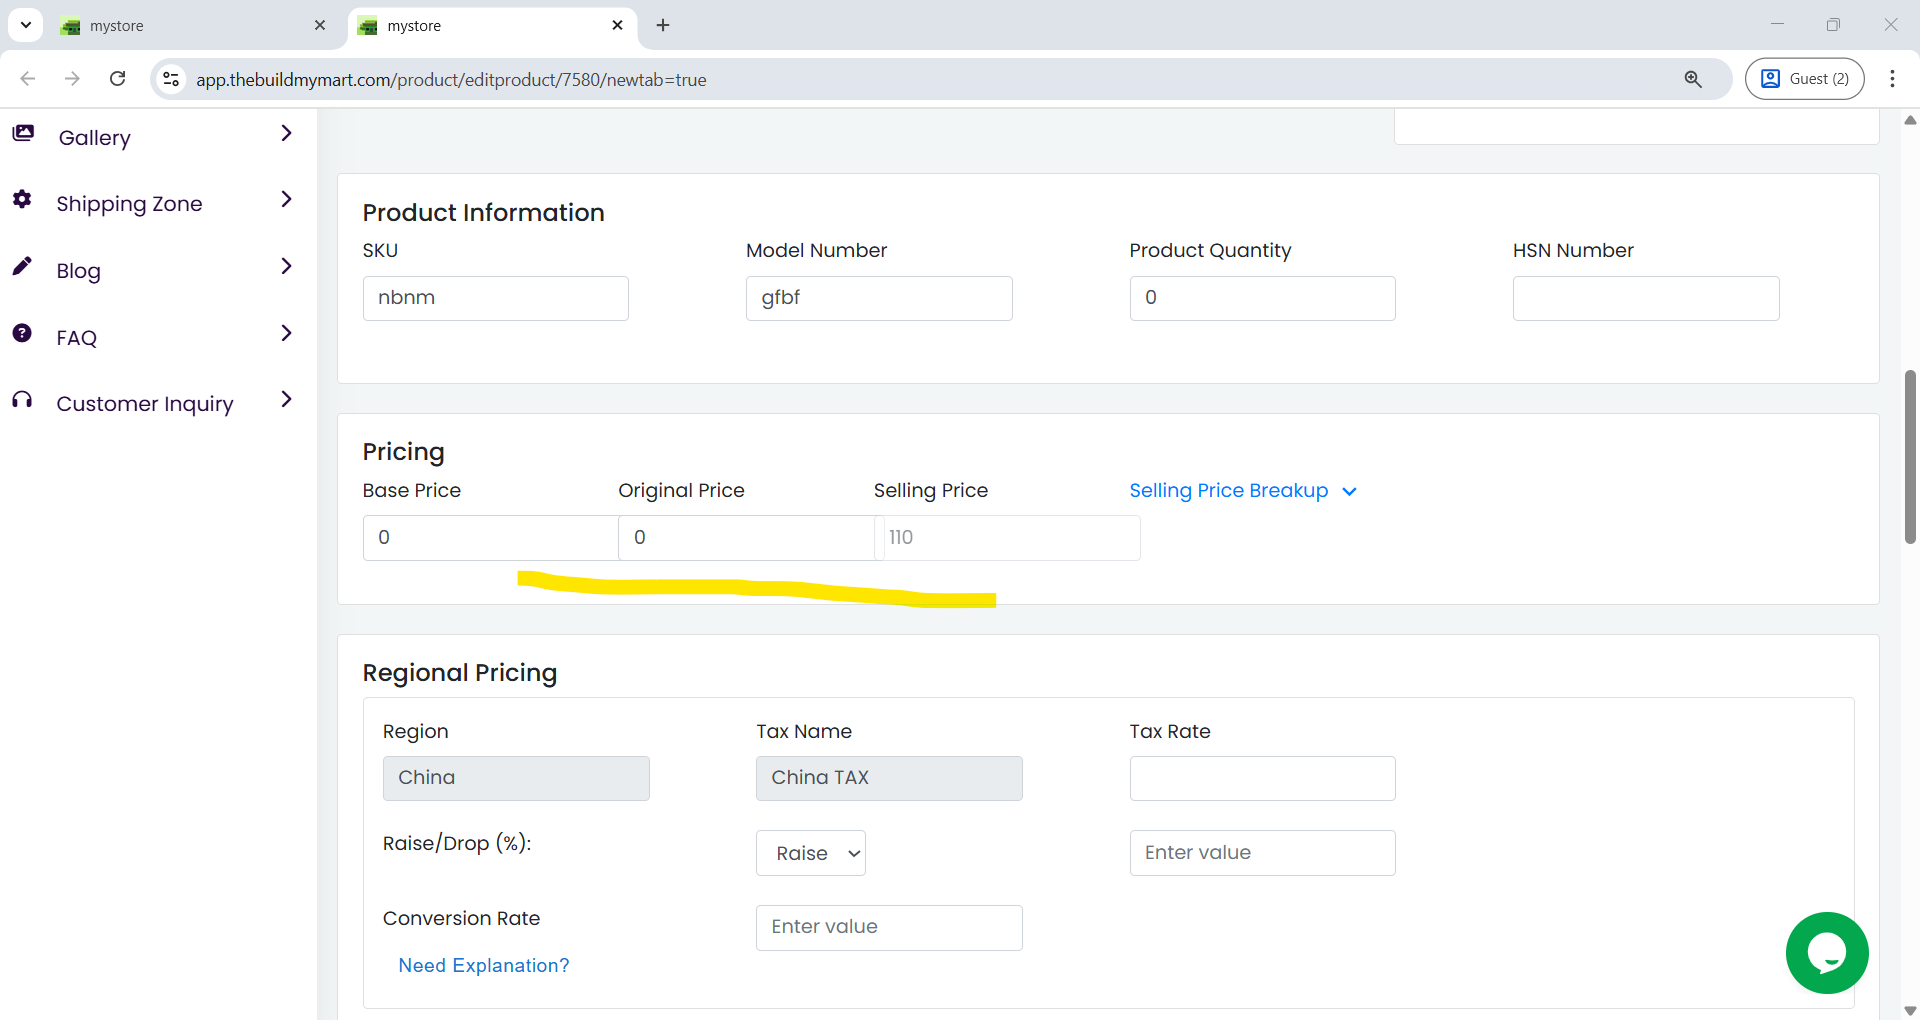Click the Base Price field
The image size is (1920, 1020).
[491, 538]
